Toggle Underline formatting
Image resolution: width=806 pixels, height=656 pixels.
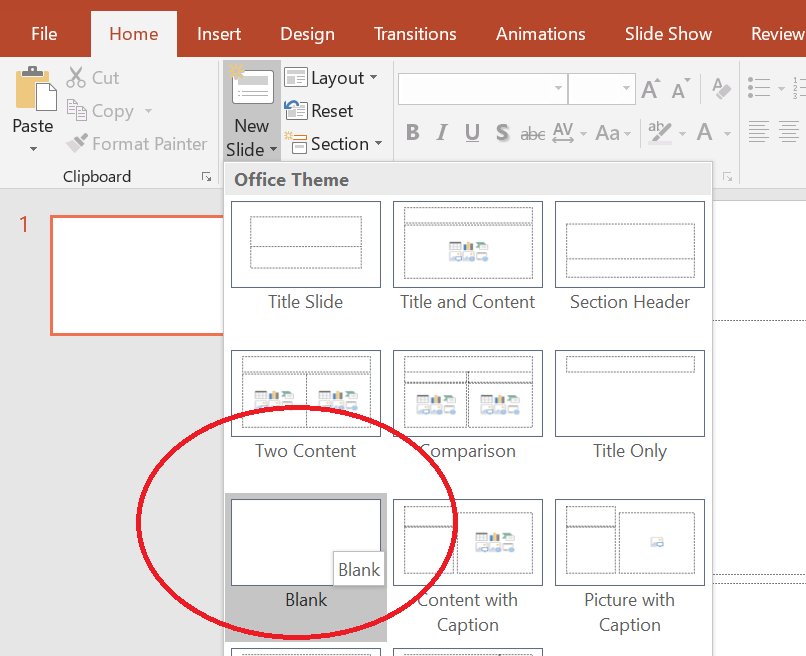coord(471,132)
